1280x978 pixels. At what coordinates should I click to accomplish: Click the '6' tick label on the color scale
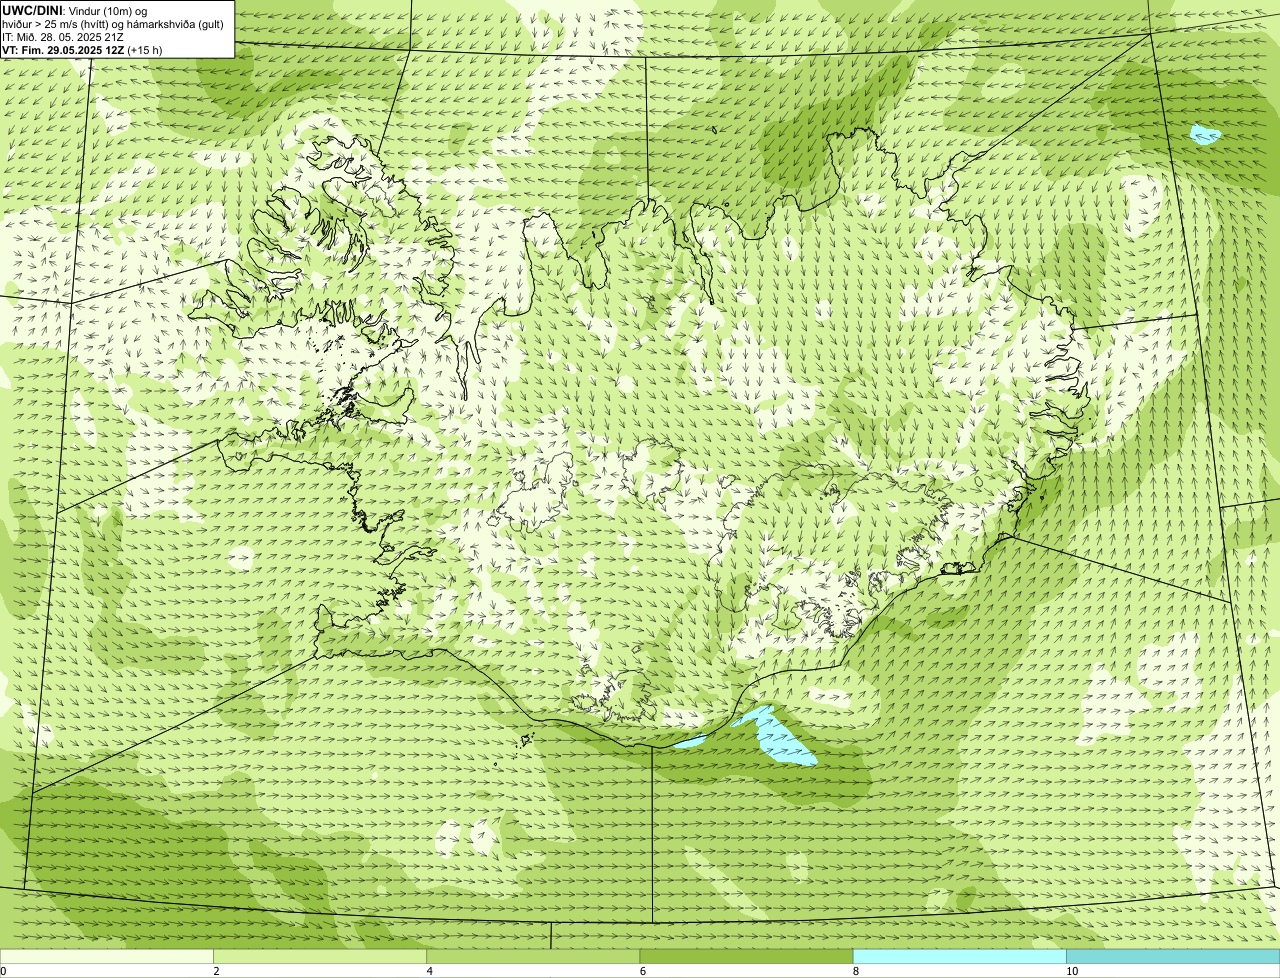coord(642,971)
